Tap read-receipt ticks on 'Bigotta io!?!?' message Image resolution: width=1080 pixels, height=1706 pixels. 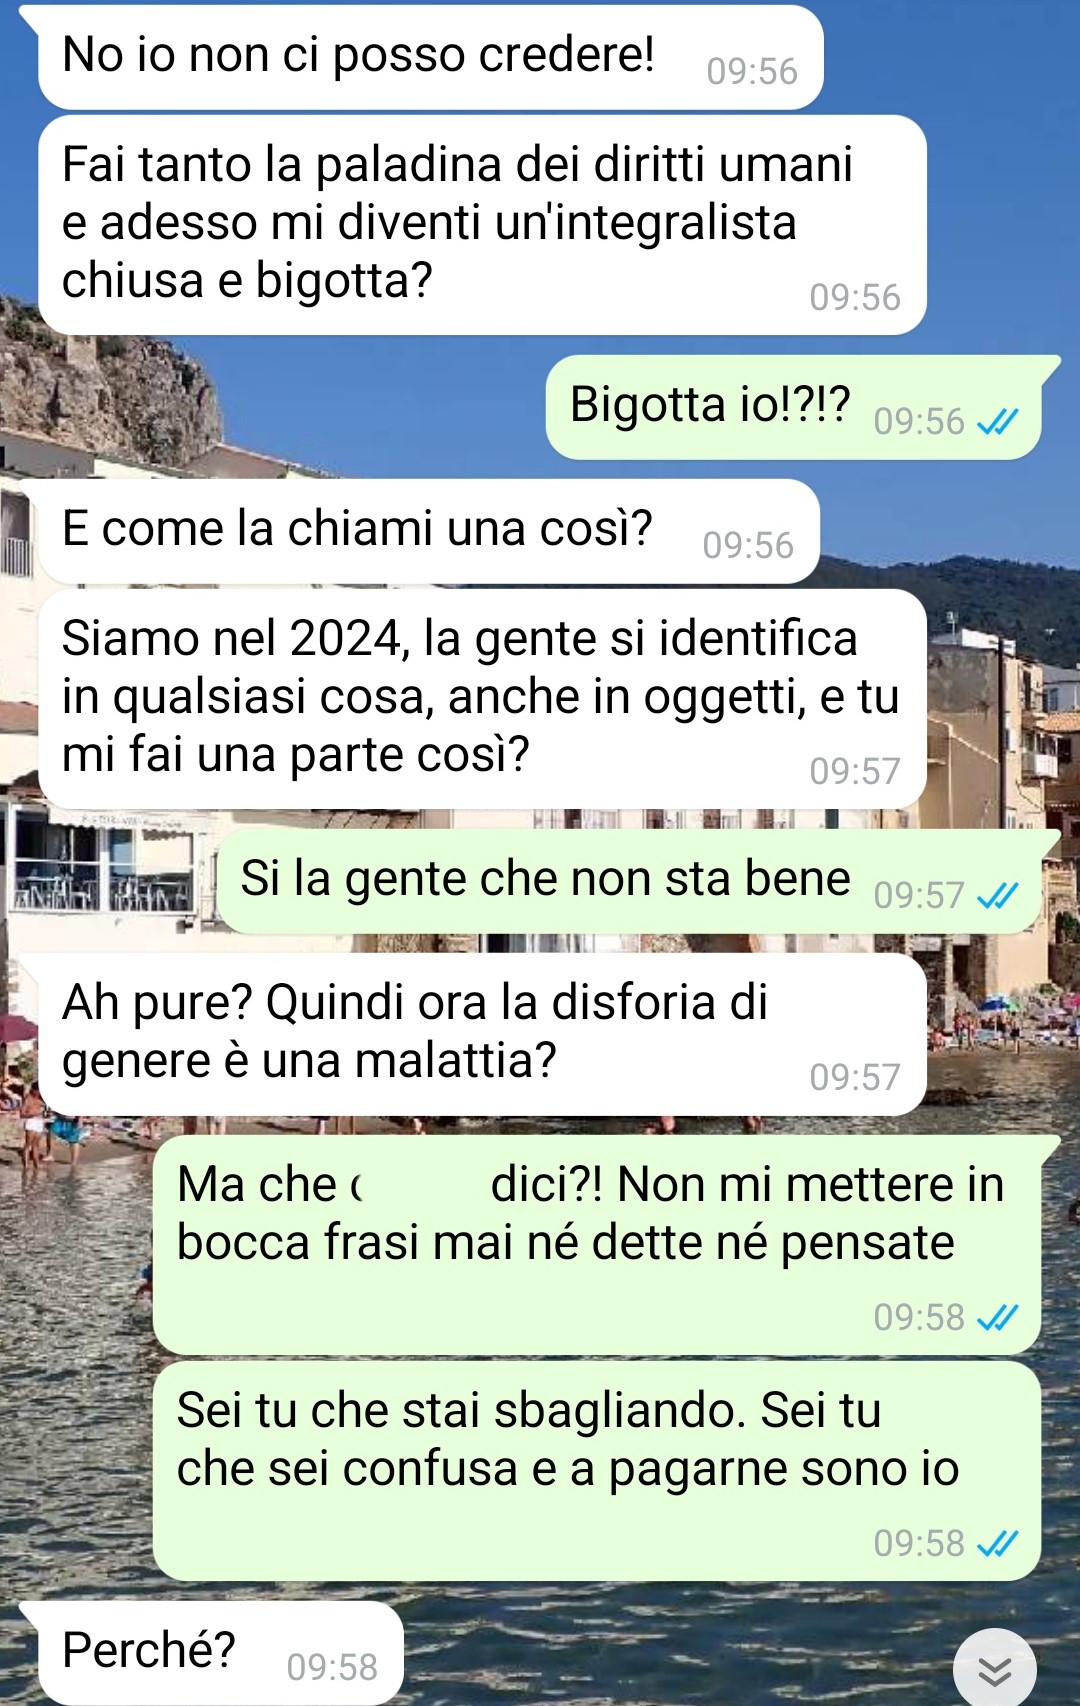997,422
